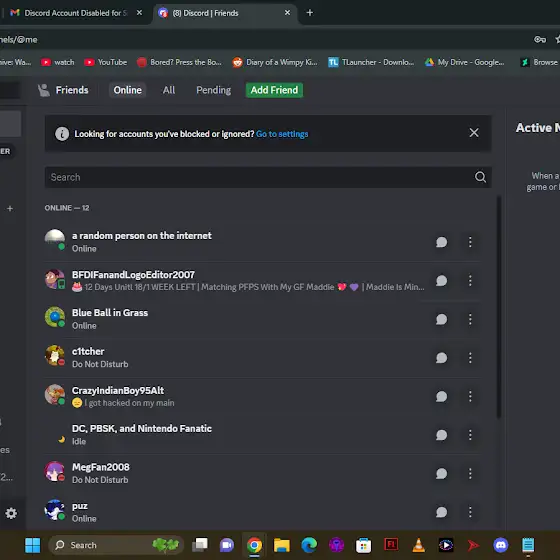Message Blue Ball in Grass
The image size is (560, 560).
(x=441, y=319)
